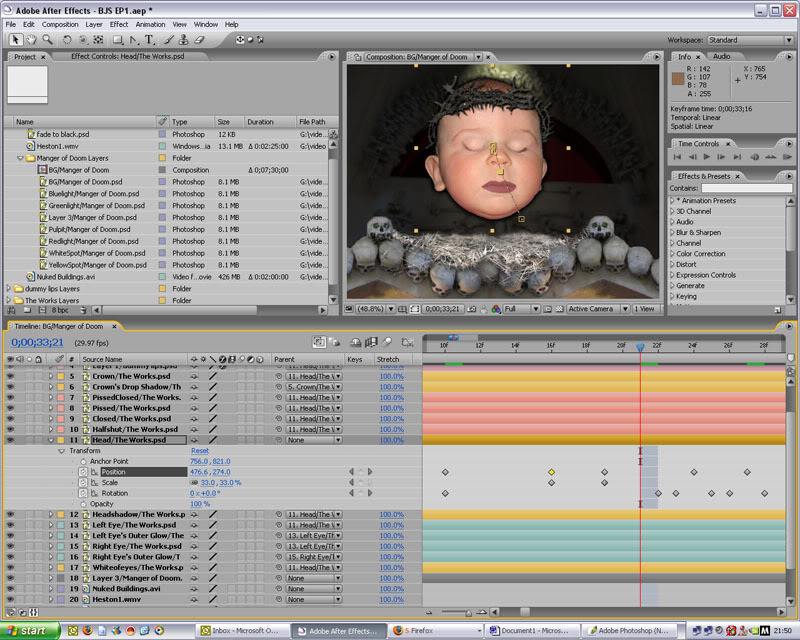Viewport: 800px width, 640px height.
Task: Hide the Pissed/The Works.psd layer
Action: click(x=10, y=408)
